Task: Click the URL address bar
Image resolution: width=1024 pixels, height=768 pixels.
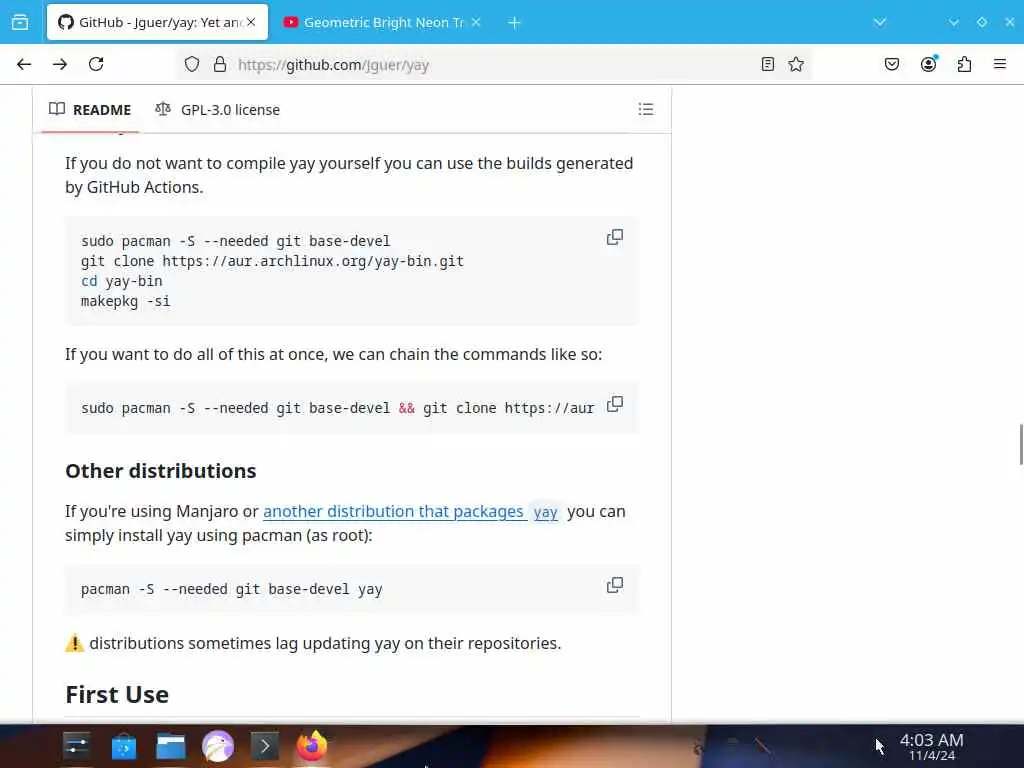Action: coord(494,64)
